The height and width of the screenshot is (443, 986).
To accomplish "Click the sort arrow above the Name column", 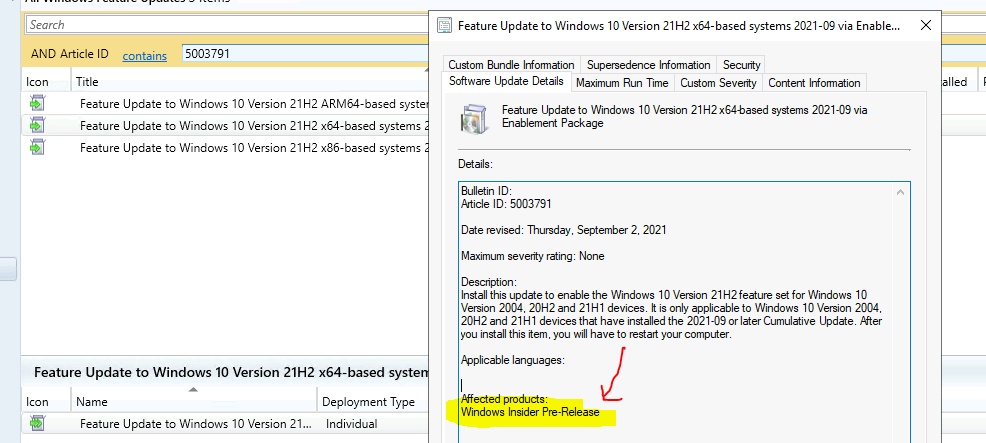I will (x=193, y=390).
